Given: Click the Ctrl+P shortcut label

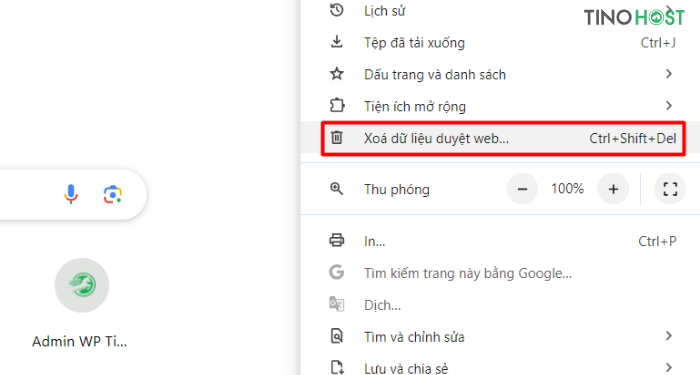Looking at the screenshot, I should tap(657, 241).
